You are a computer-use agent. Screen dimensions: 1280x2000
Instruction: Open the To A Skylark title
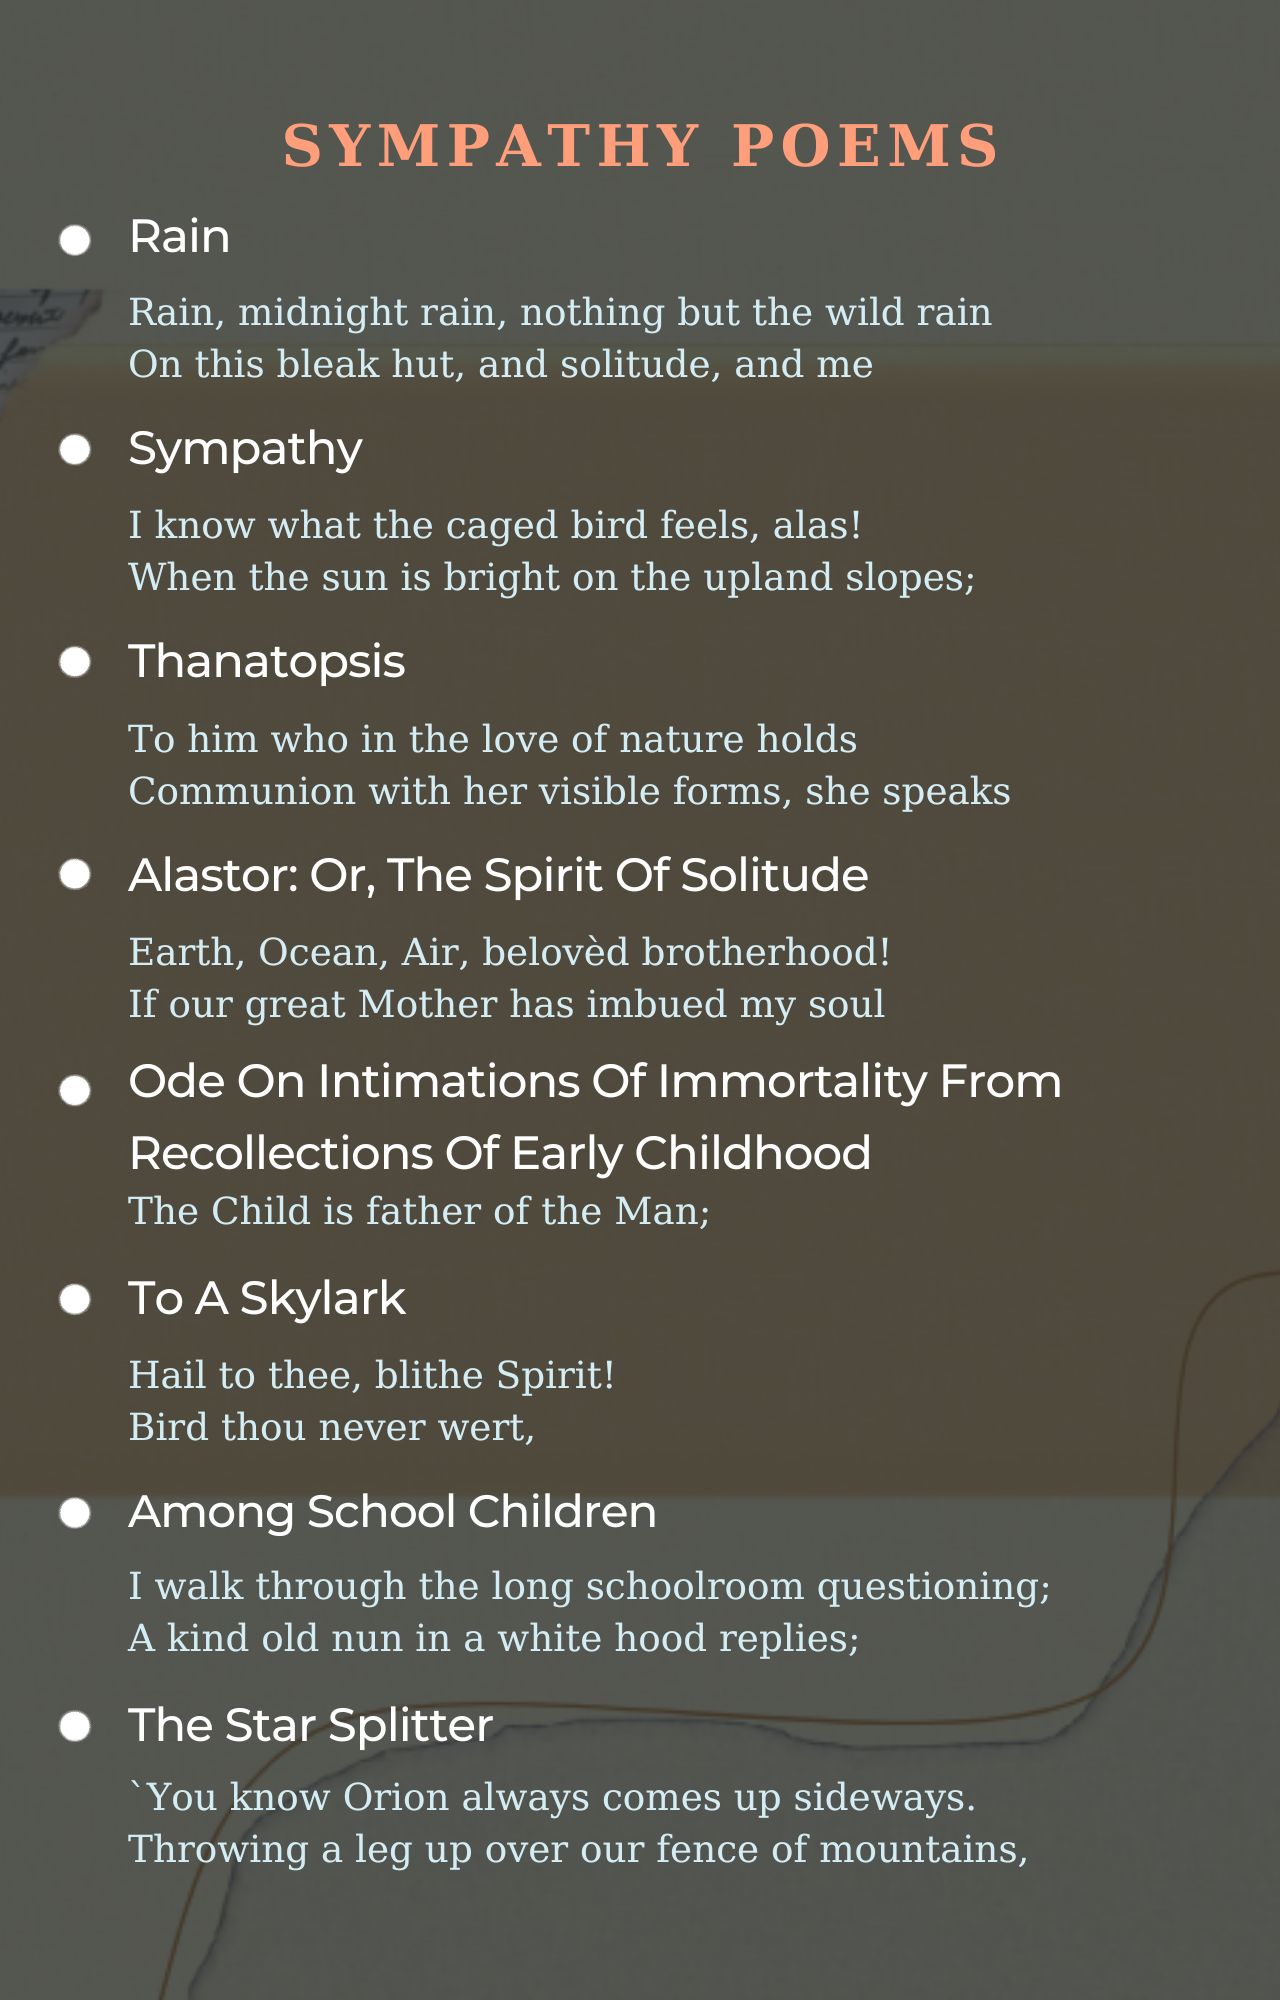tap(267, 1299)
